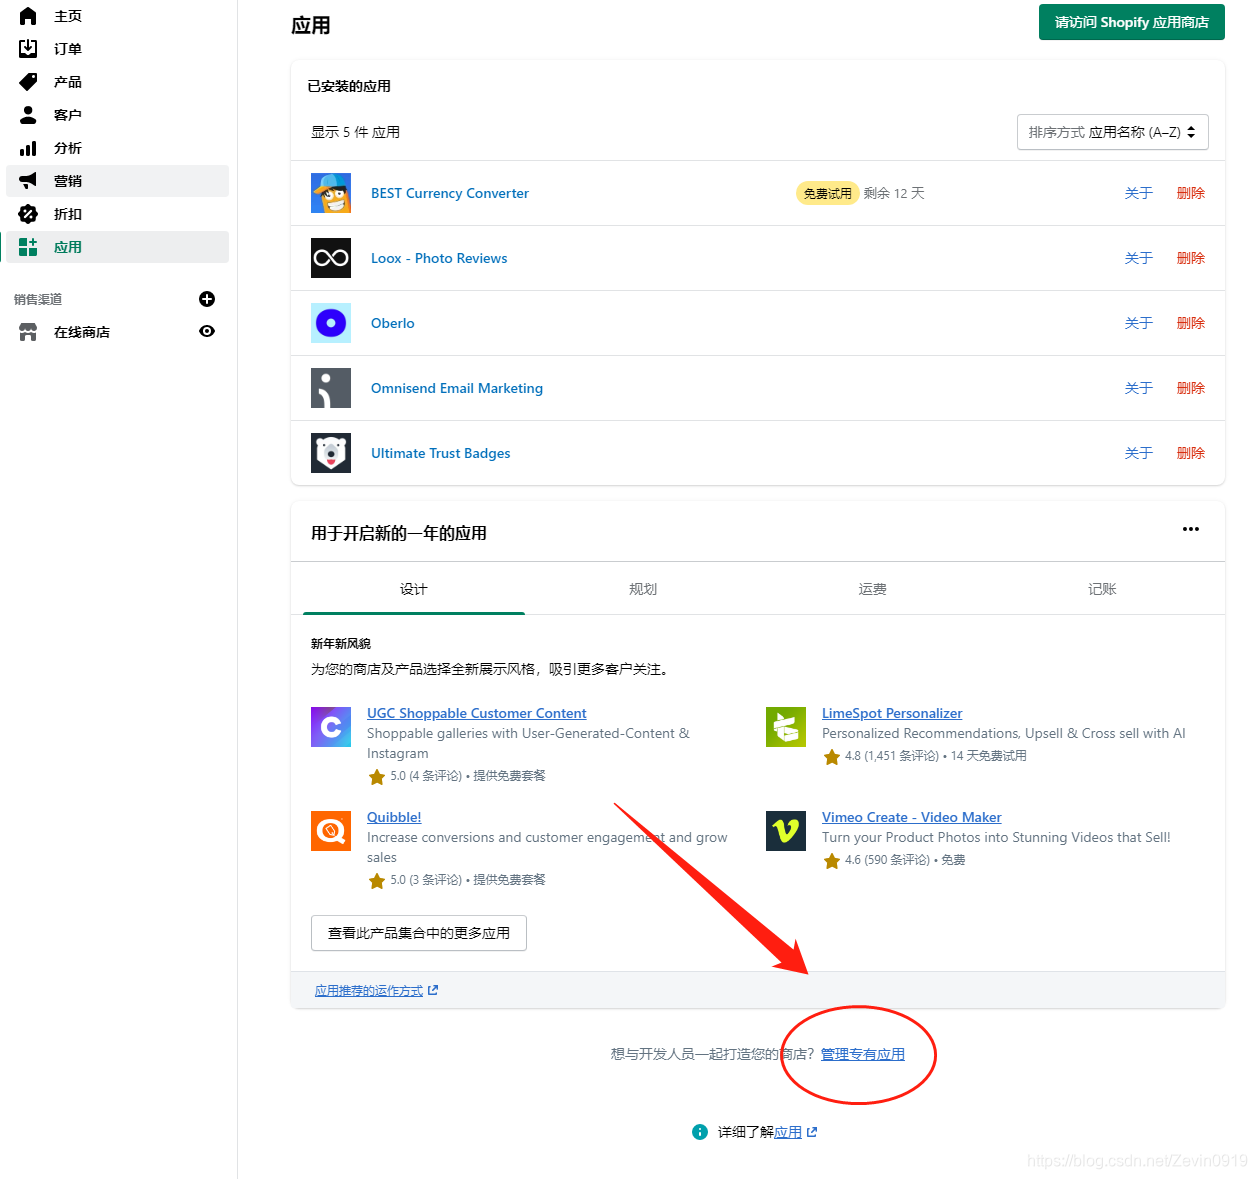This screenshot has width=1257, height=1179.
Task: Click info icon beside learn more apps
Action: (700, 1132)
